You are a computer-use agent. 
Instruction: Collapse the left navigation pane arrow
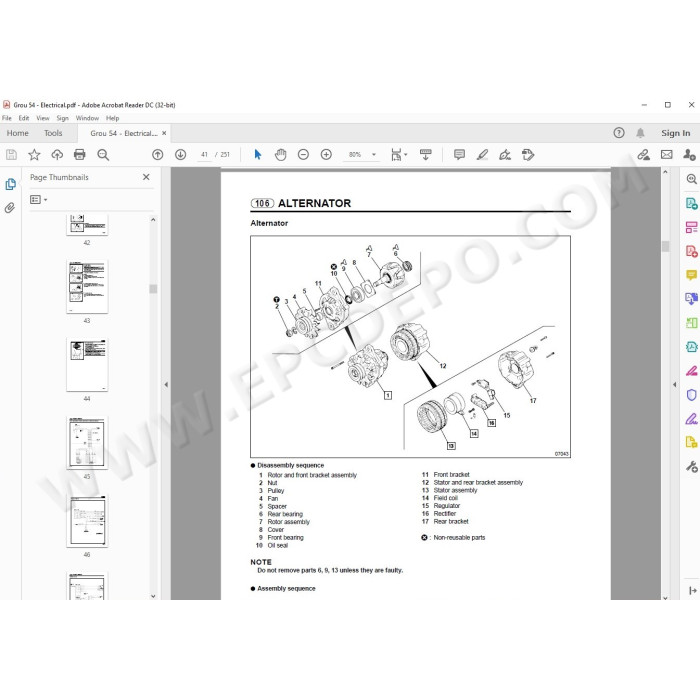coord(166,384)
